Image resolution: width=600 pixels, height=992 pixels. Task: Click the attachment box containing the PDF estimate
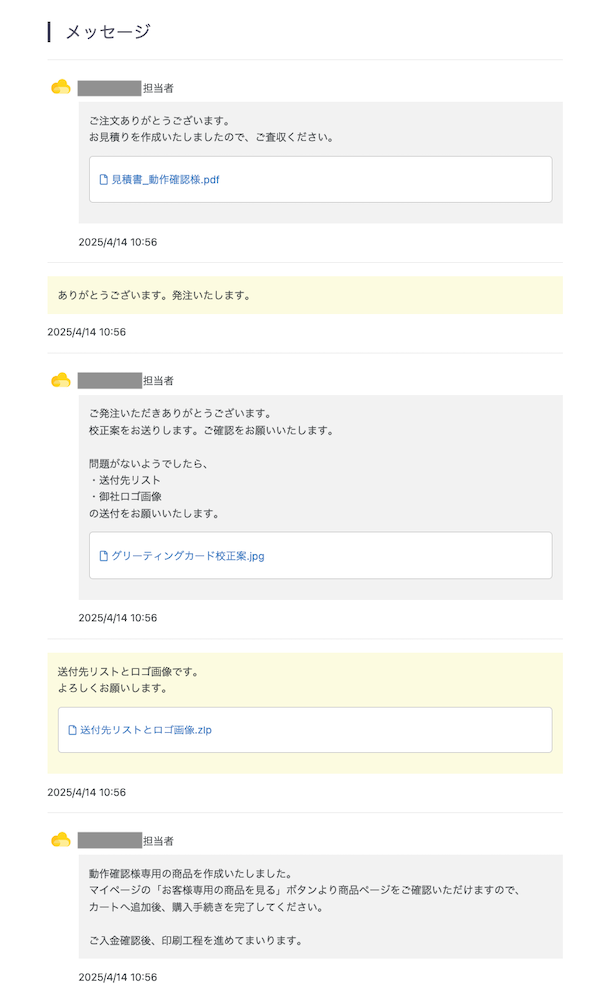coord(320,180)
